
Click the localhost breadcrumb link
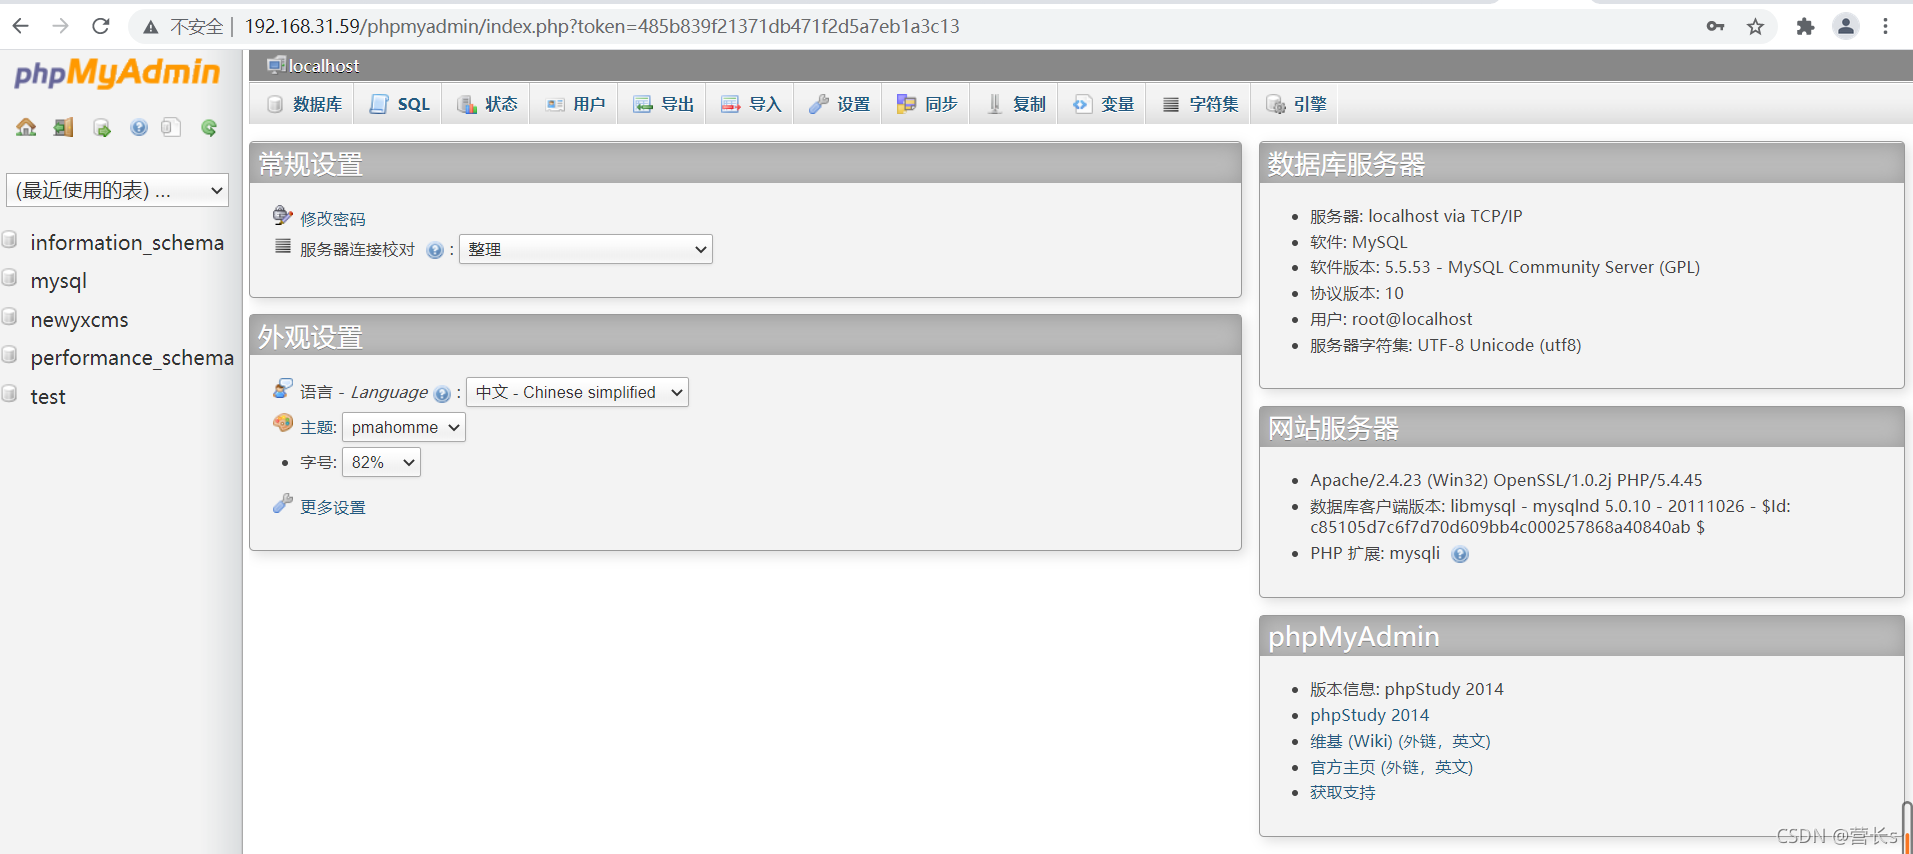[x=324, y=66]
